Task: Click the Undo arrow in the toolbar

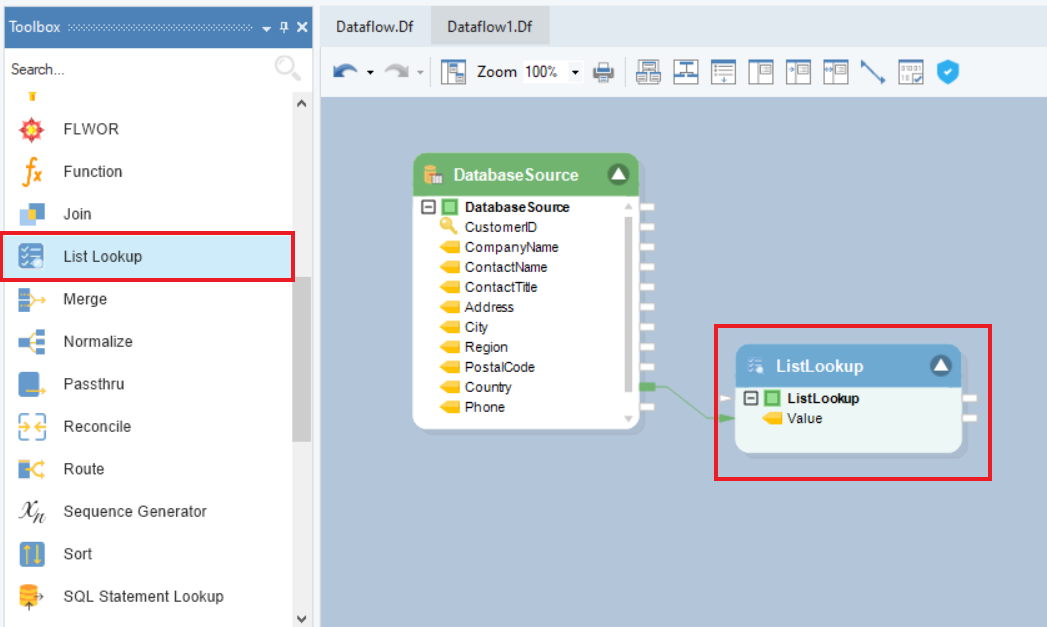Action: (346, 72)
